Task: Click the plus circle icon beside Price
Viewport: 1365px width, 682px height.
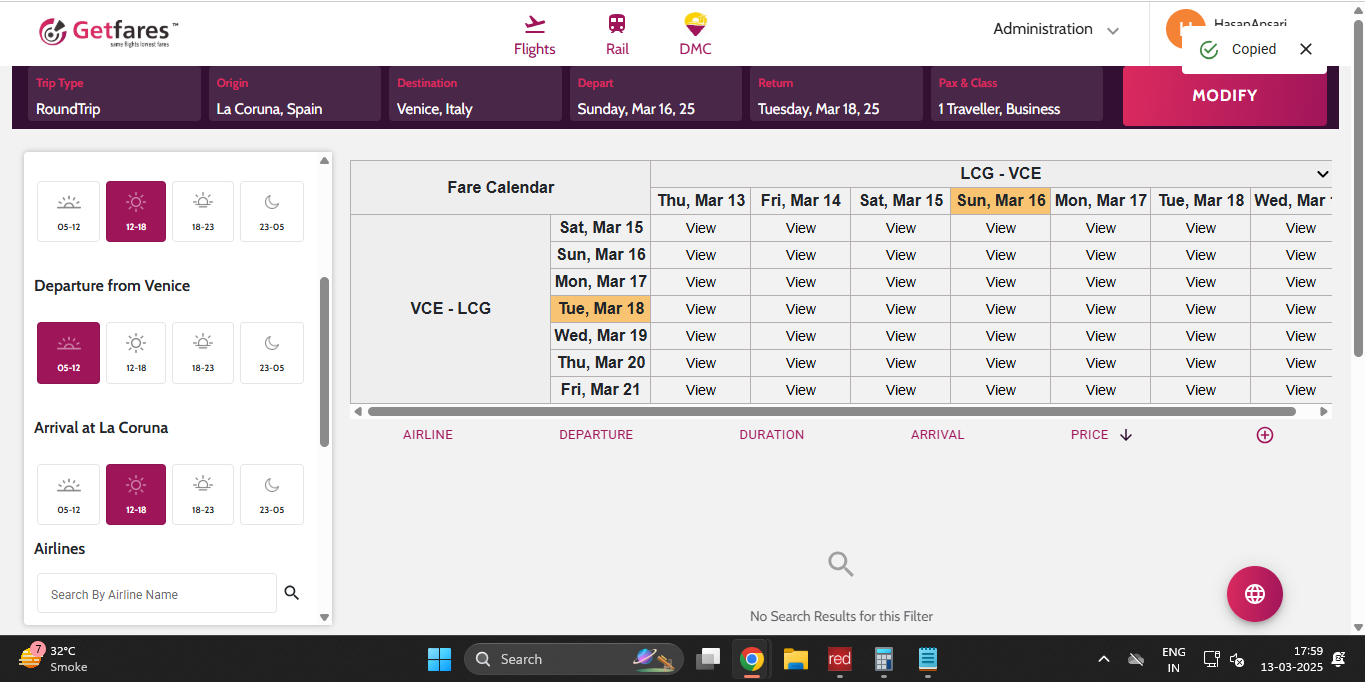Action: (1264, 435)
